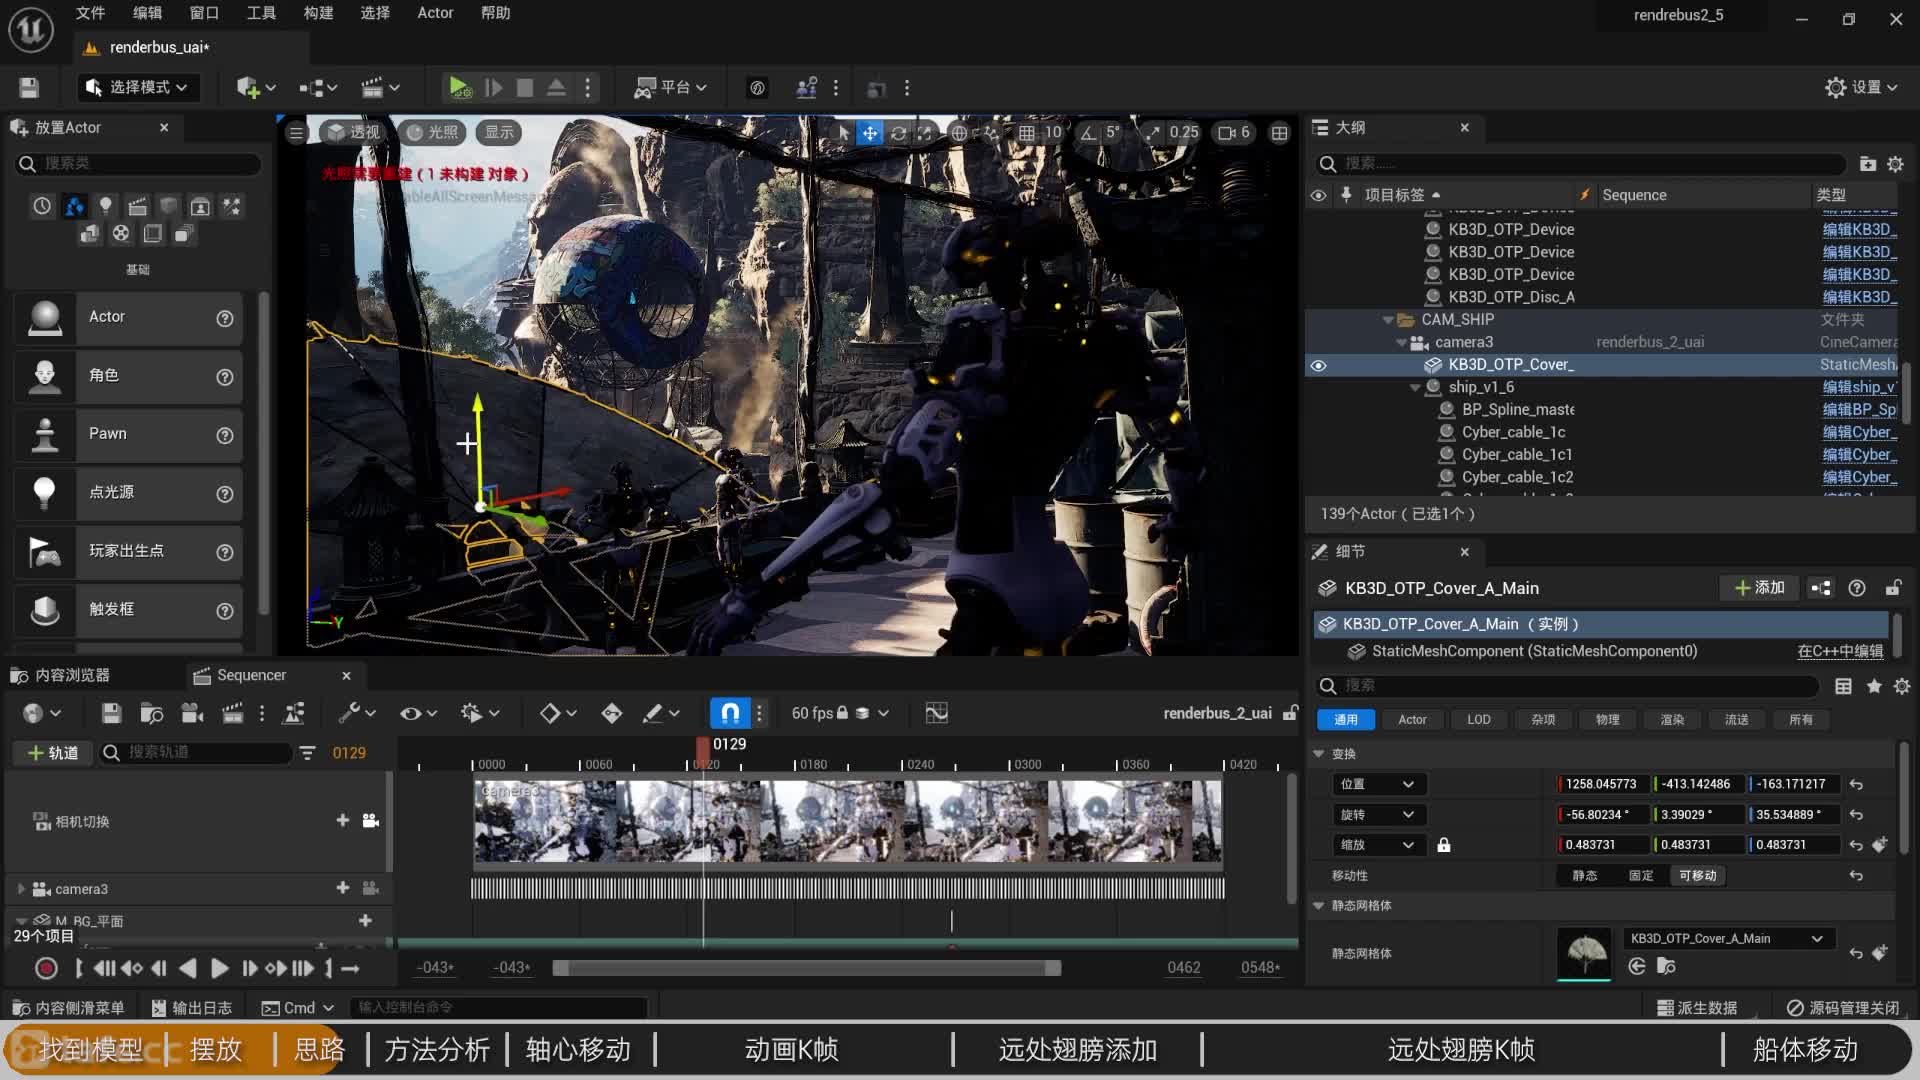Open the cinematics clapperboard toolbar dropdown
Screen dimensions: 1920x1080
coord(380,88)
